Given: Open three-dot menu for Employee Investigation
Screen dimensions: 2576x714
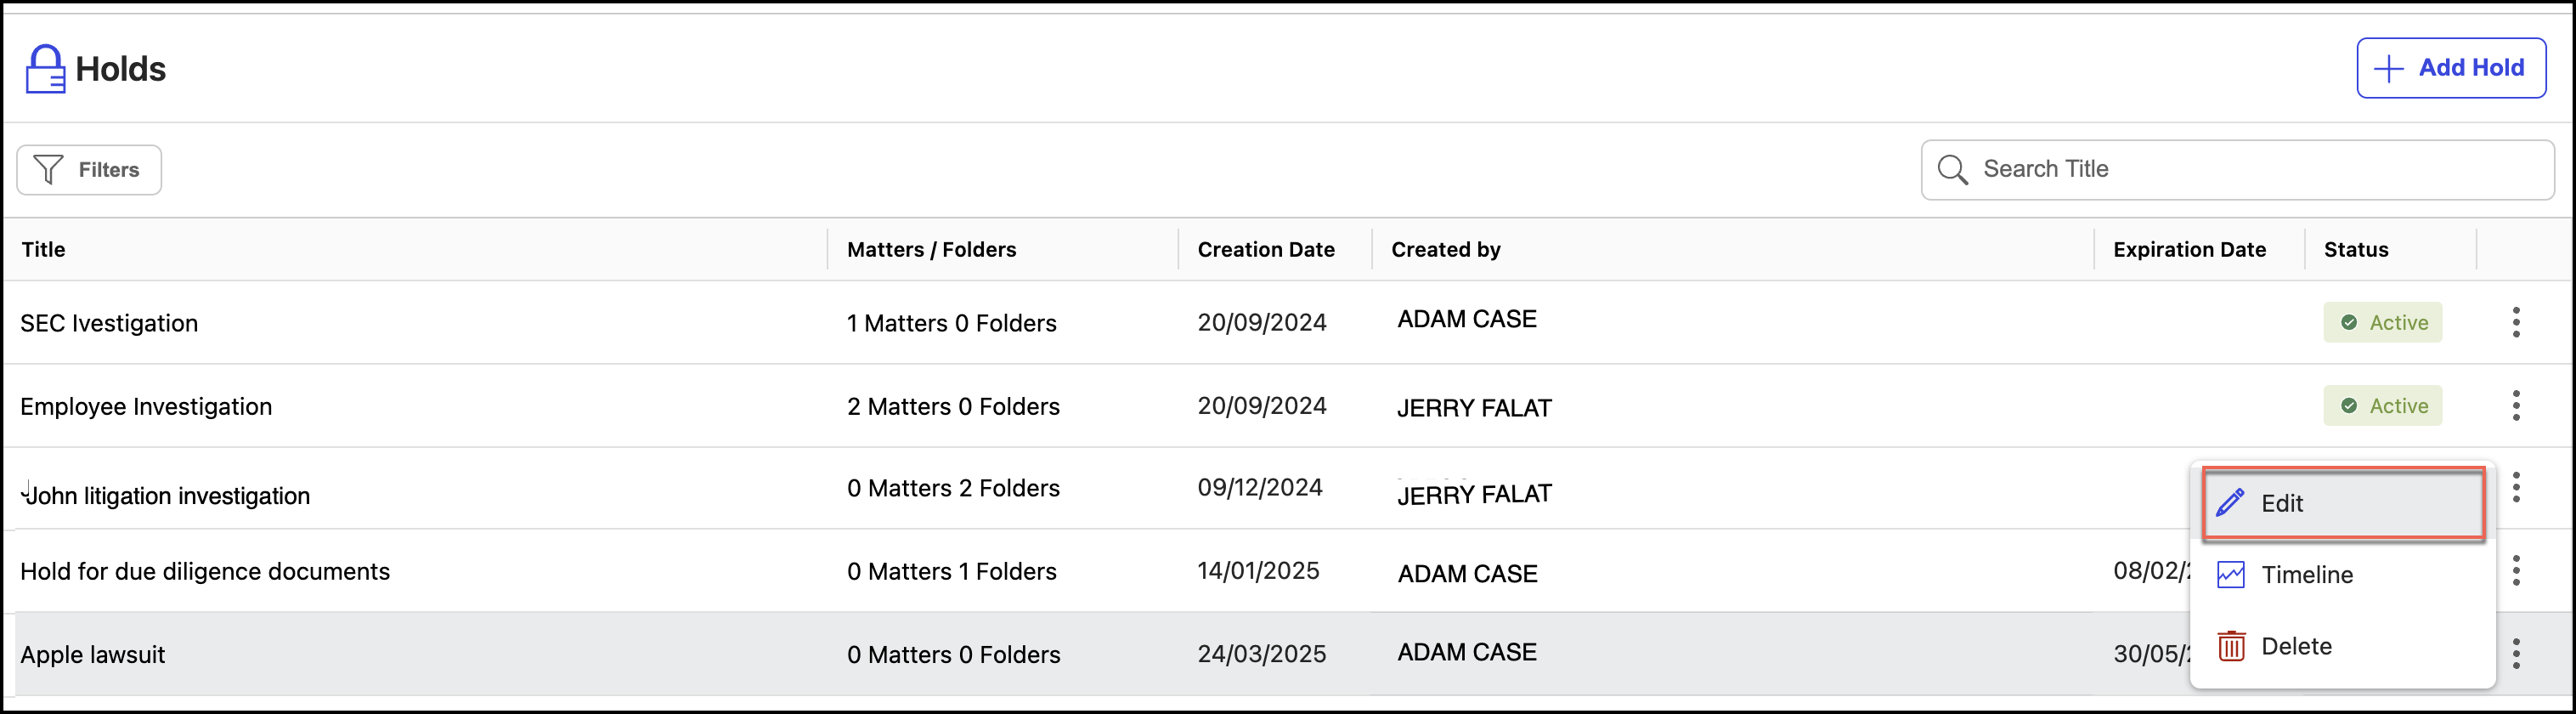Looking at the screenshot, I should tap(2516, 406).
